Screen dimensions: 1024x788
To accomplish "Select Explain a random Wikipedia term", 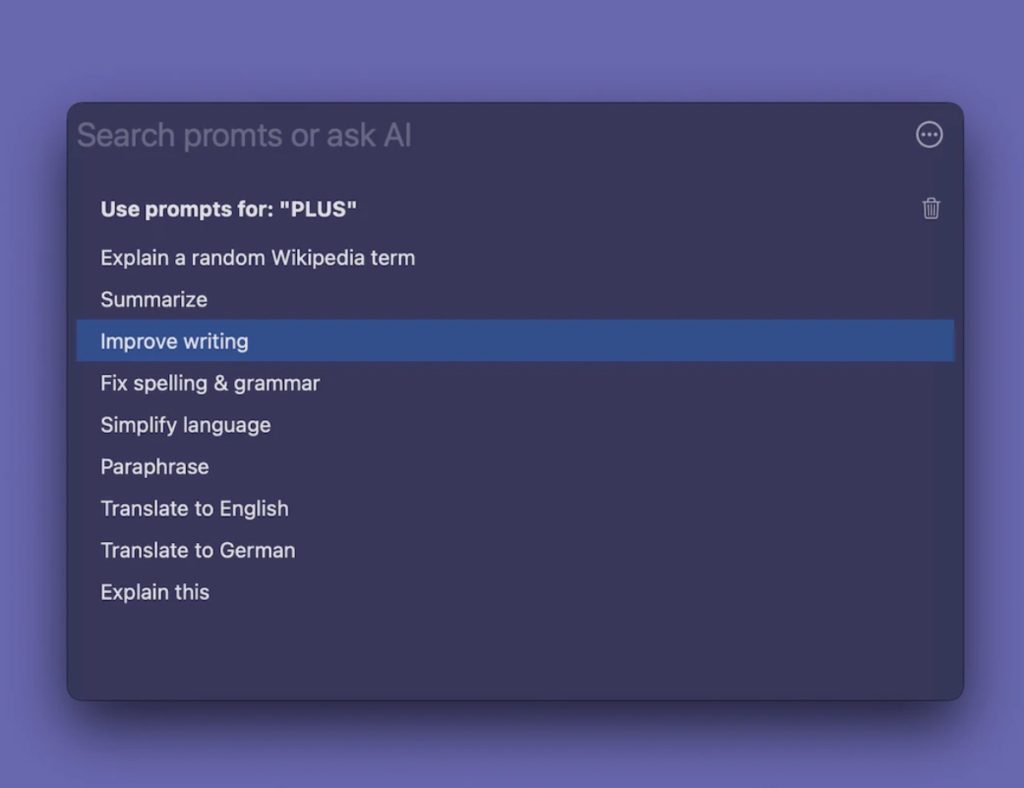I will pos(257,258).
